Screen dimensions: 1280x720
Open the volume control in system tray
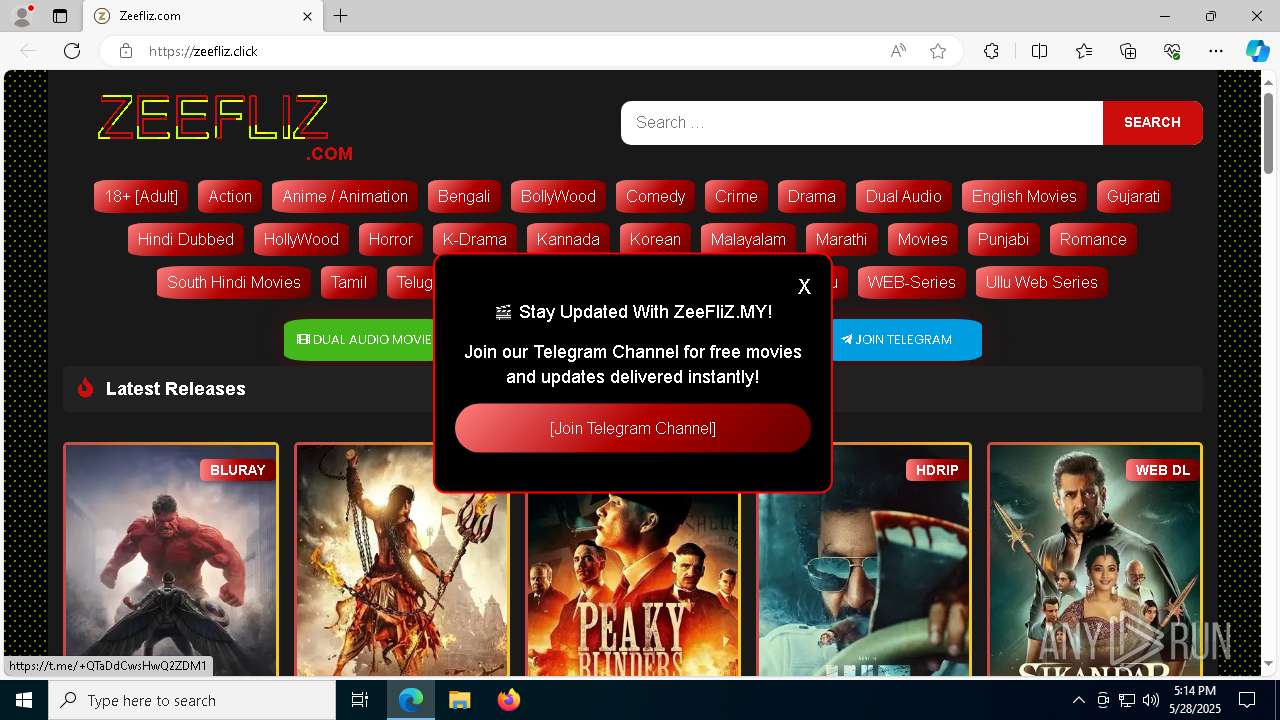(1150, 700)
